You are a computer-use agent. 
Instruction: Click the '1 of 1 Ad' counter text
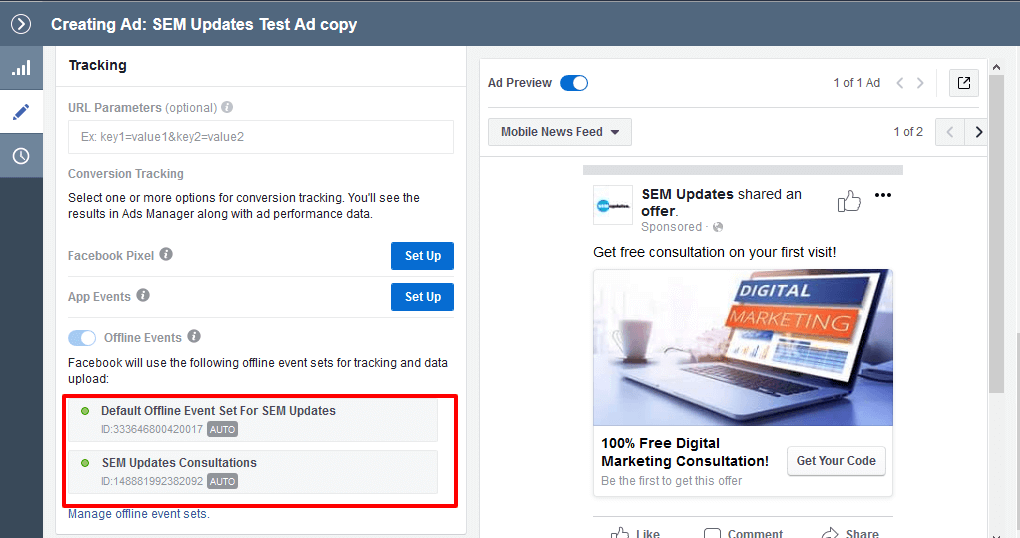point(857,83)
